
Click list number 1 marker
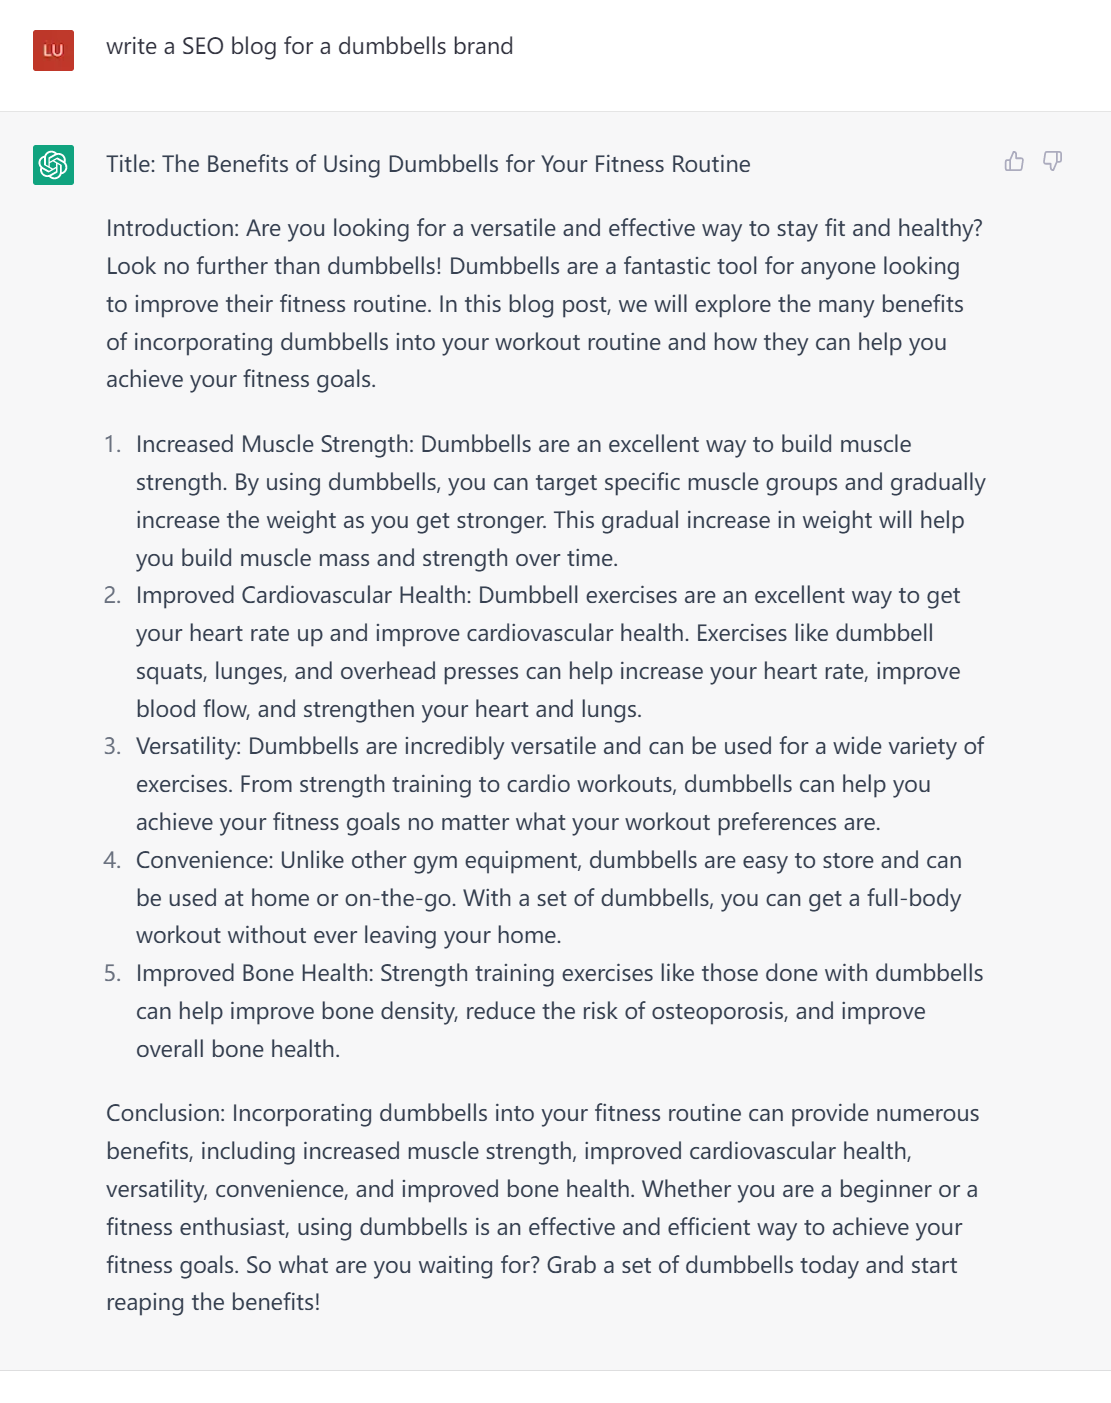point(112,445)
